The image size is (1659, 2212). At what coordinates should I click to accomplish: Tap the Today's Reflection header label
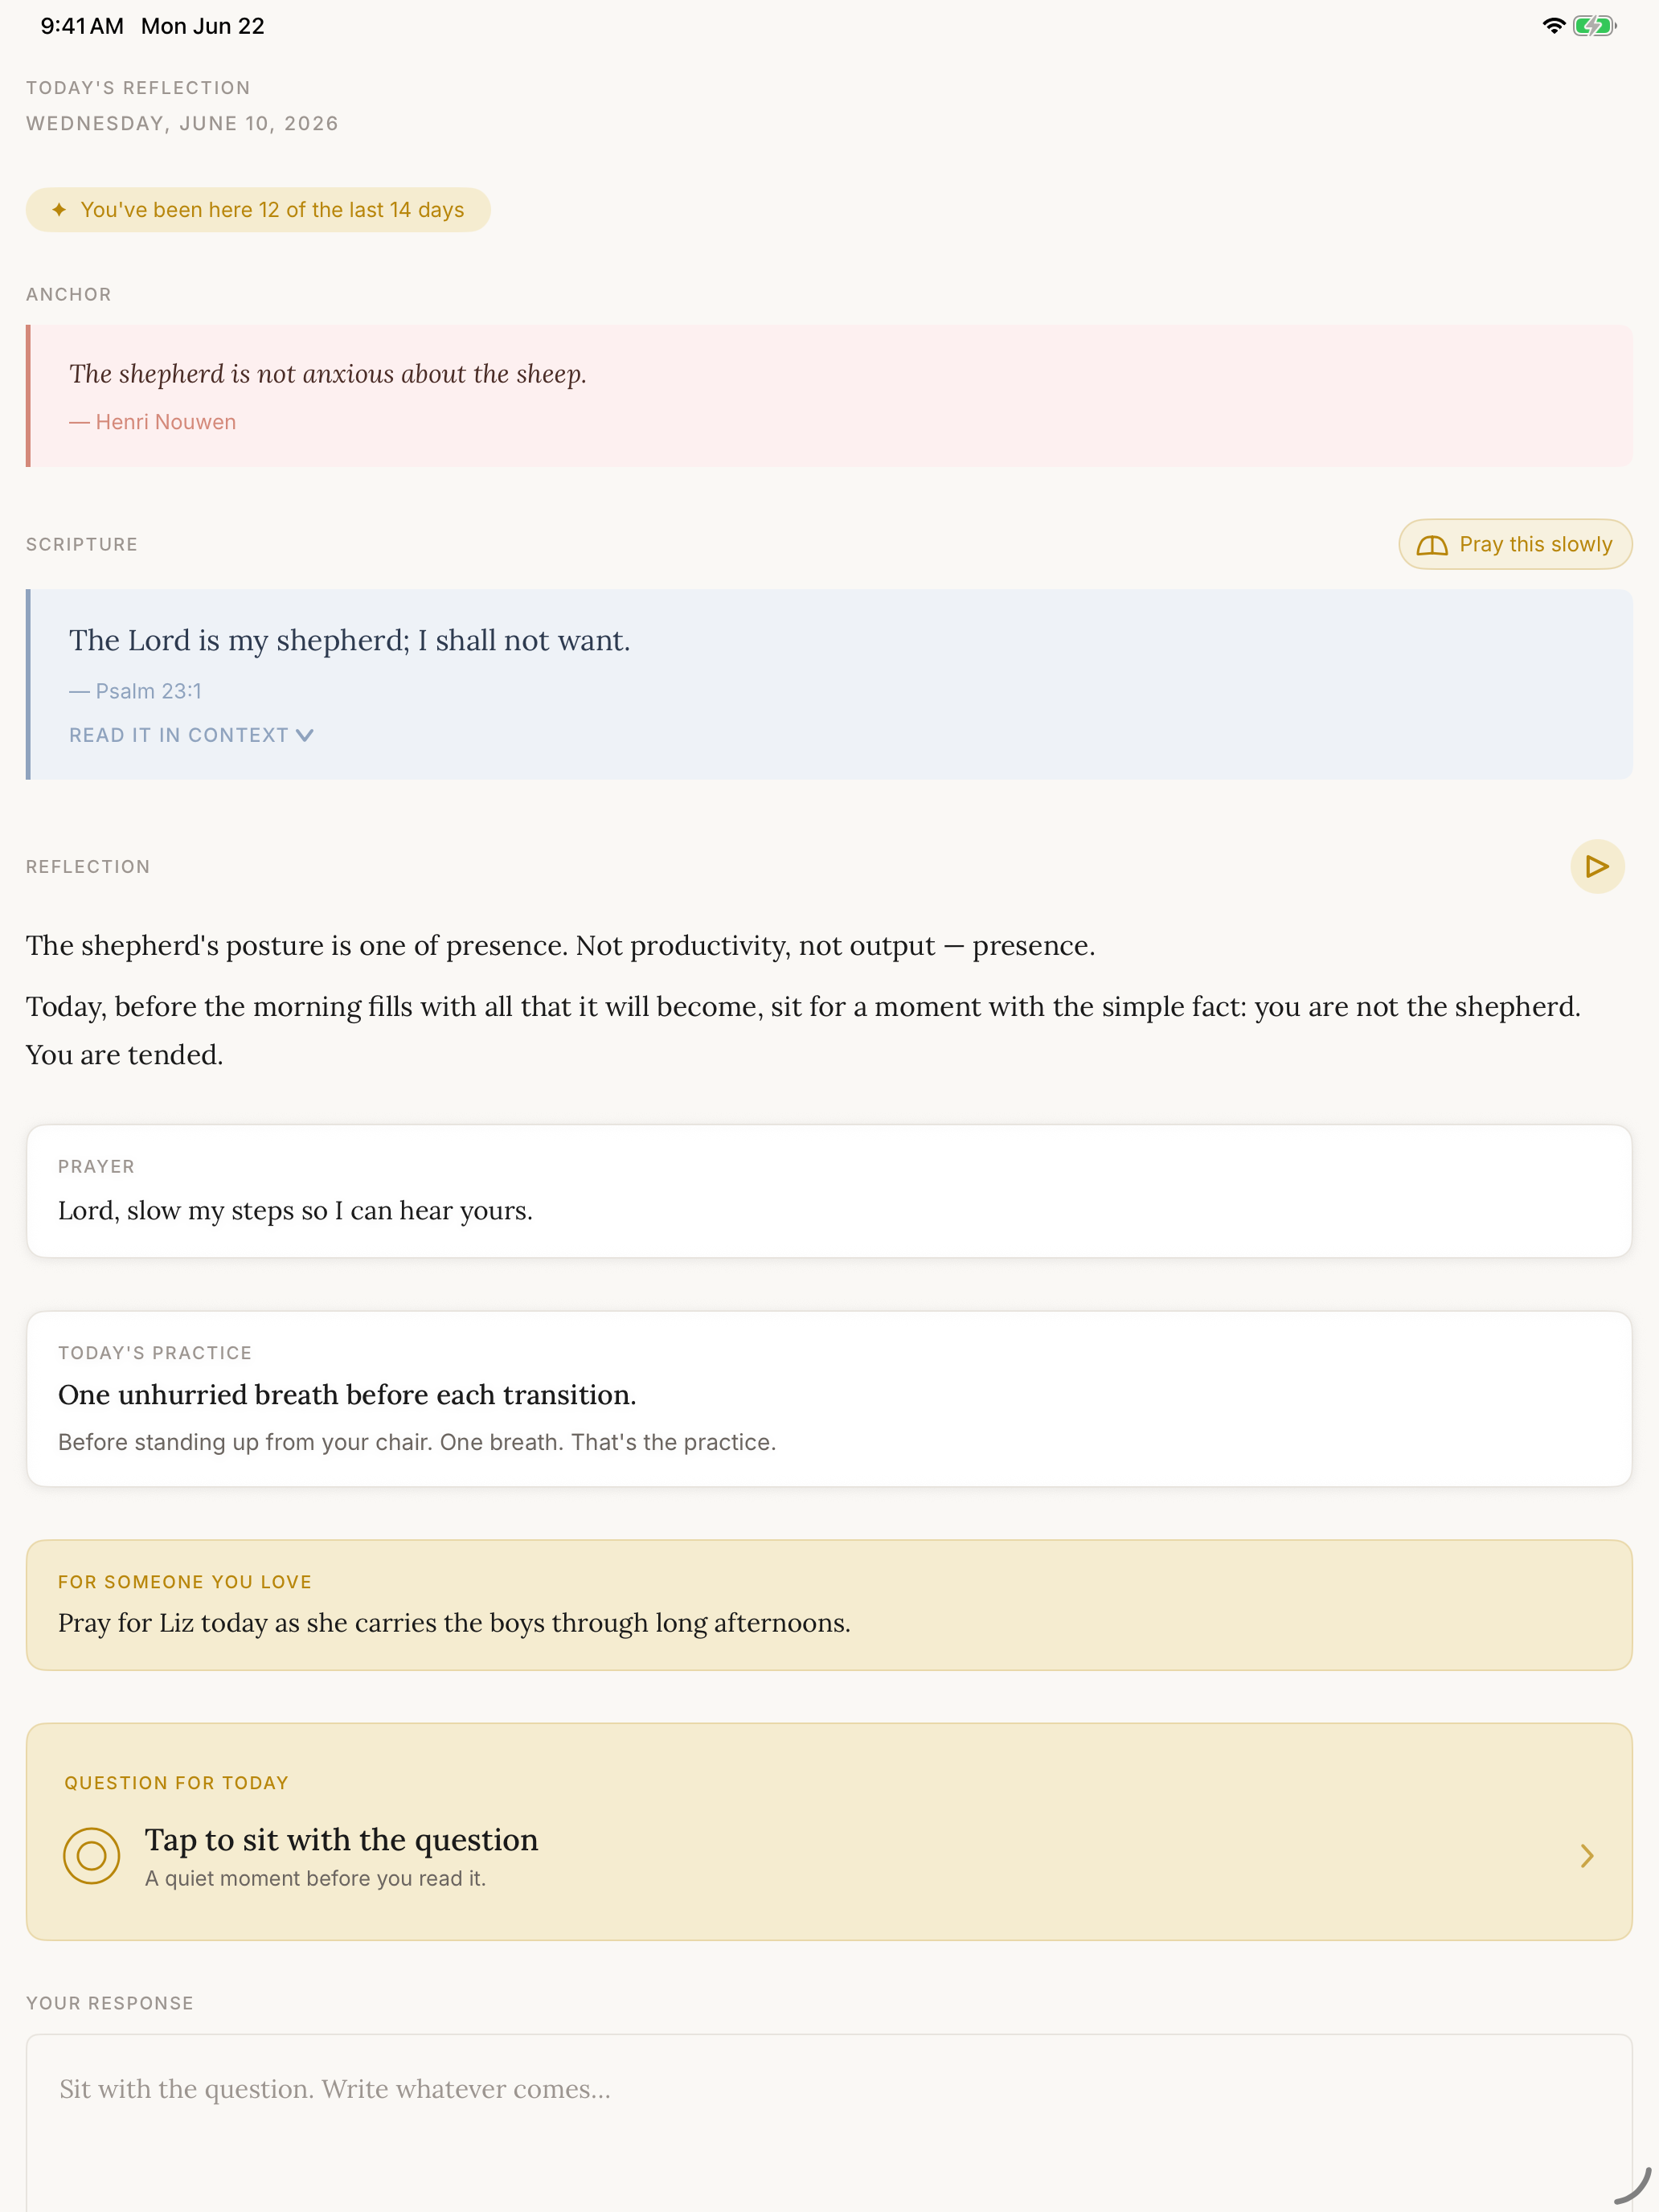(x=138, y=88)
